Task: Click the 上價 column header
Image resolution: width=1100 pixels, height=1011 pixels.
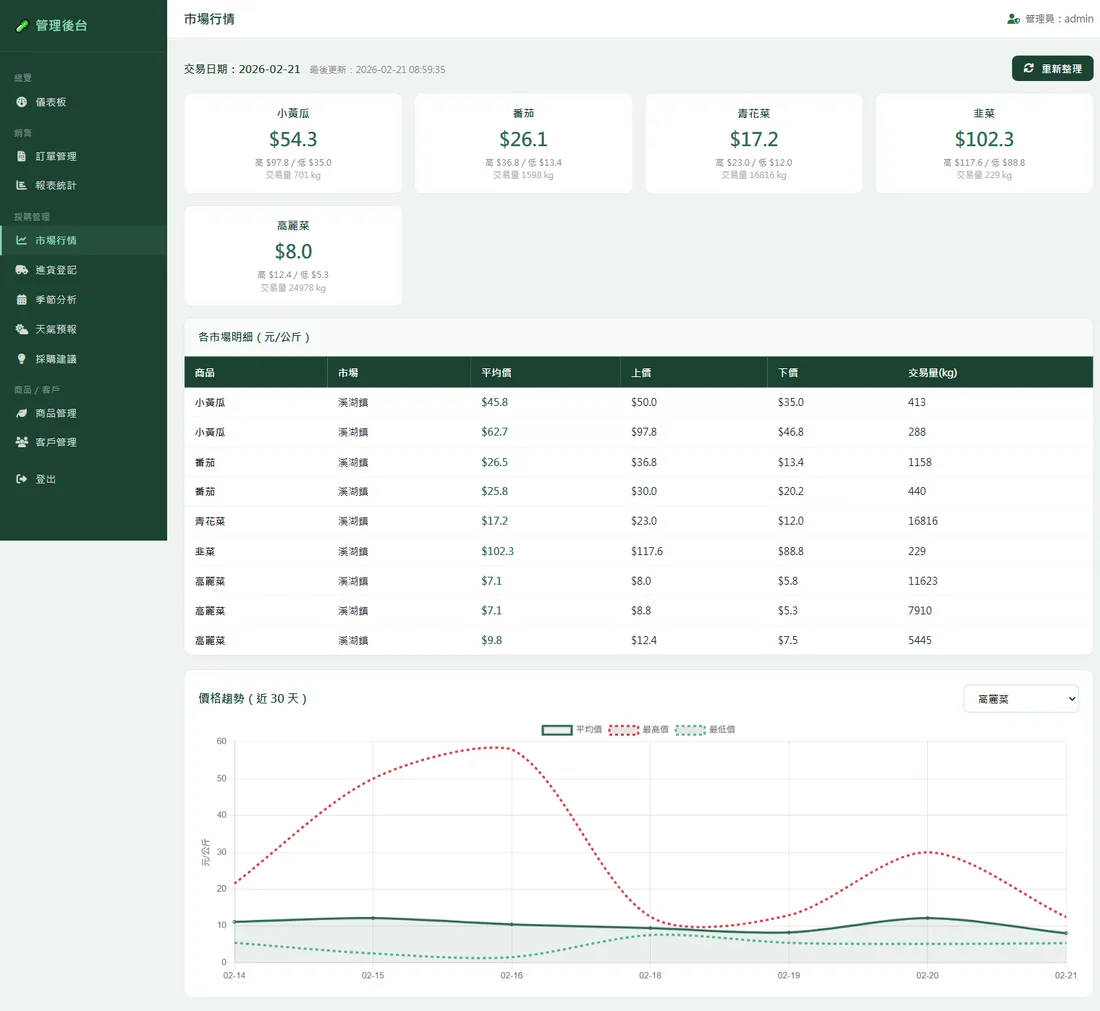Action: click(694, 373)
